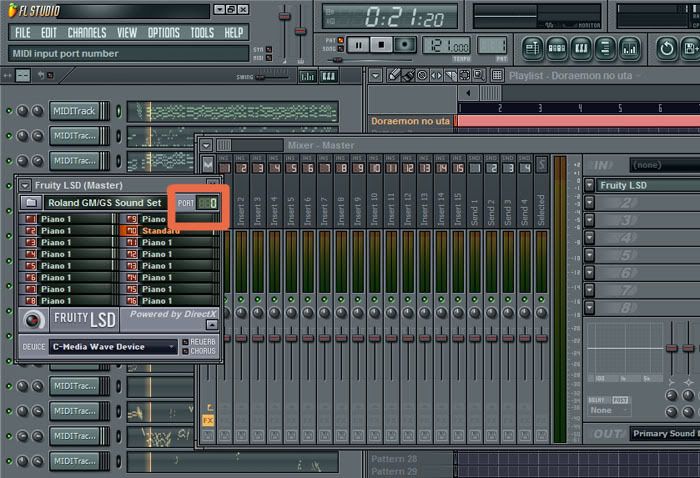Click the PORT number field in Fruity LSD

pos(207,203)
